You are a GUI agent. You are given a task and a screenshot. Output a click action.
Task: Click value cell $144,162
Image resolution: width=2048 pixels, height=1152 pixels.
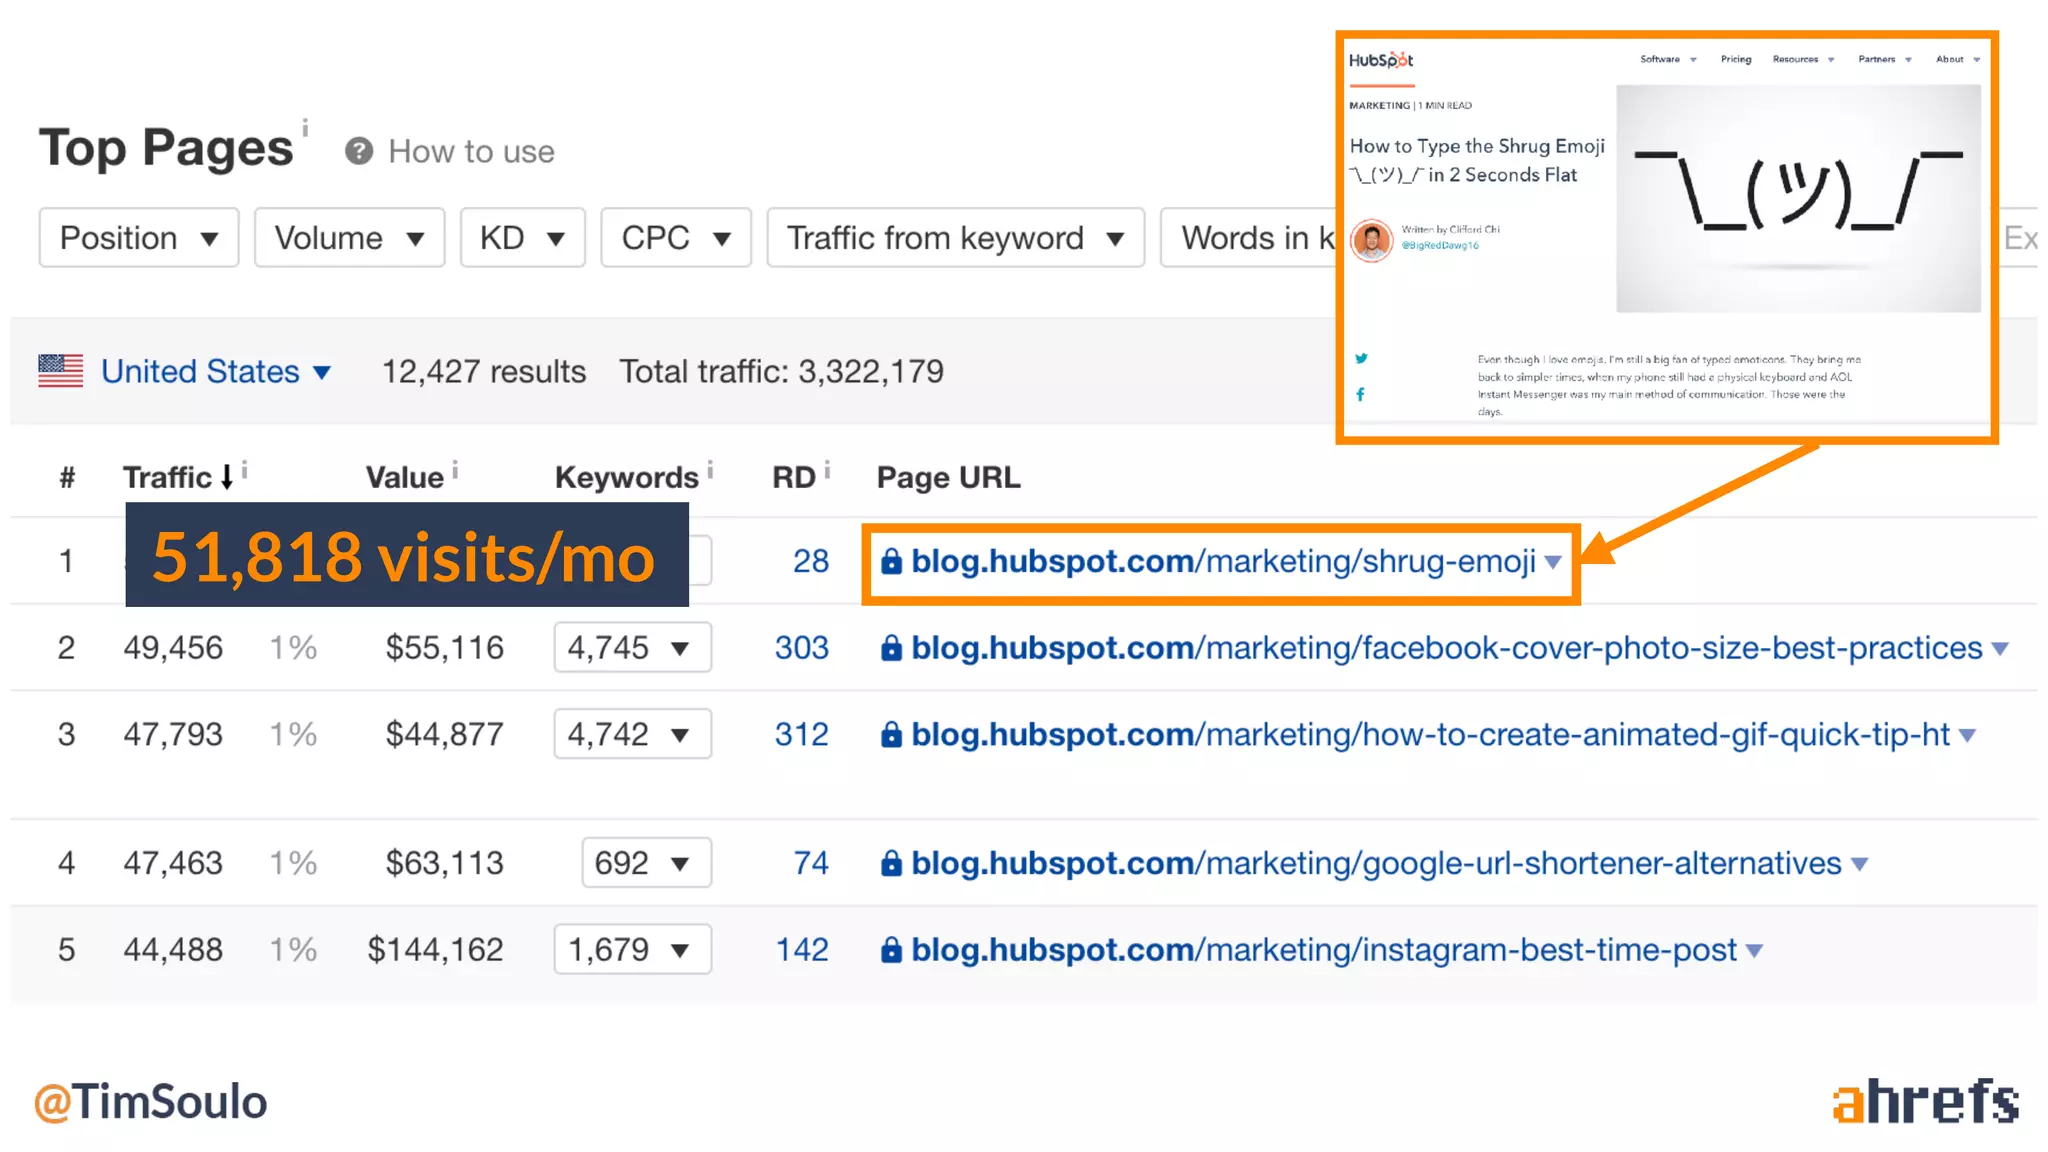[435, 949]
